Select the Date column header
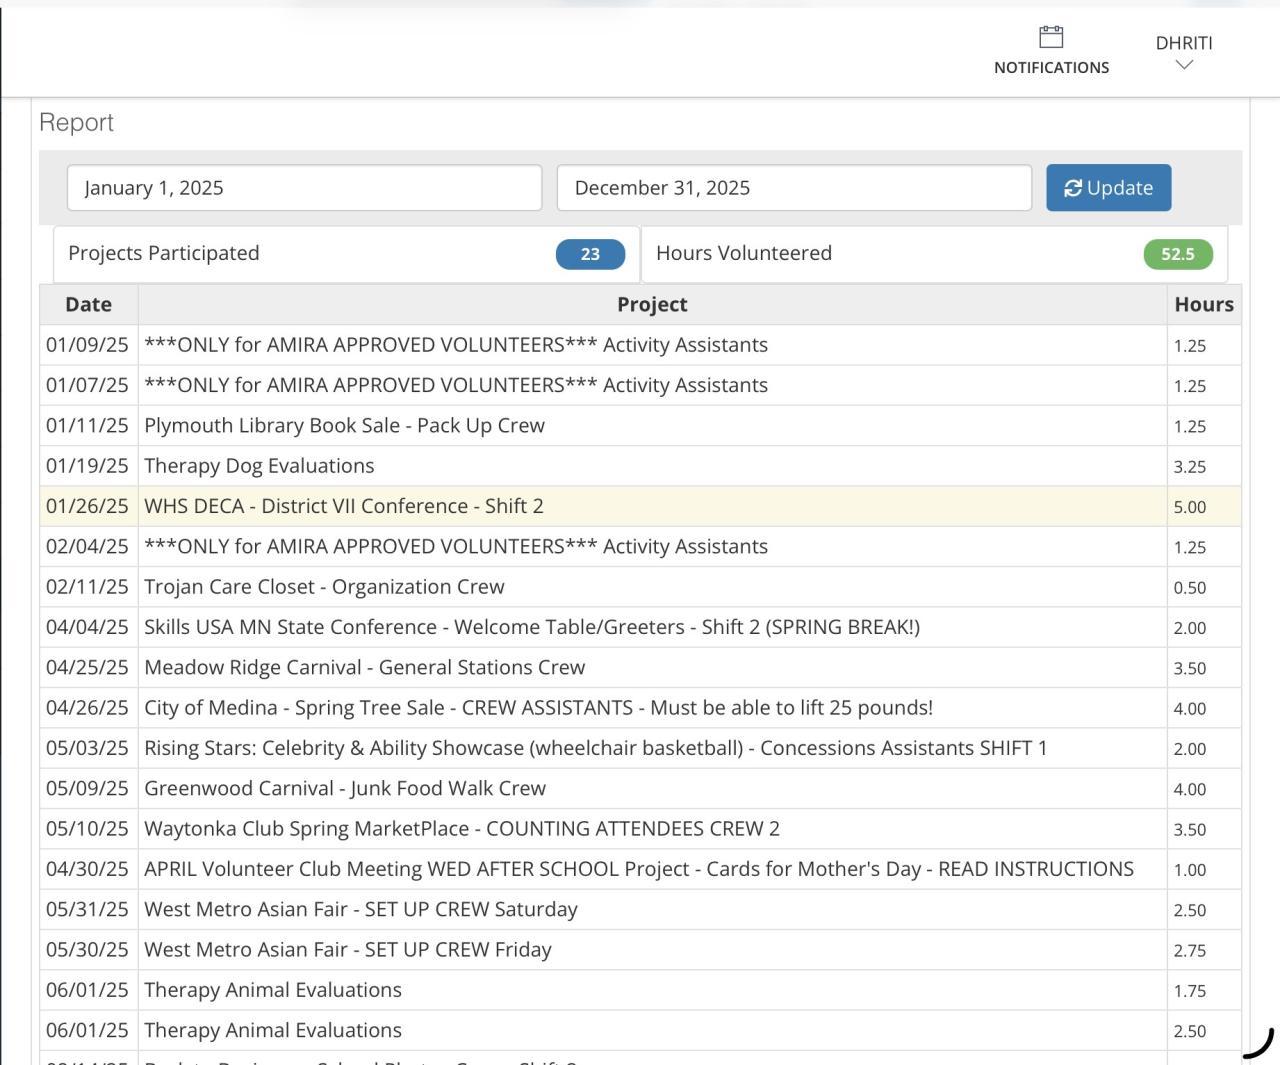Viewport: 1280px width, 1065px height. pos(88,305)
